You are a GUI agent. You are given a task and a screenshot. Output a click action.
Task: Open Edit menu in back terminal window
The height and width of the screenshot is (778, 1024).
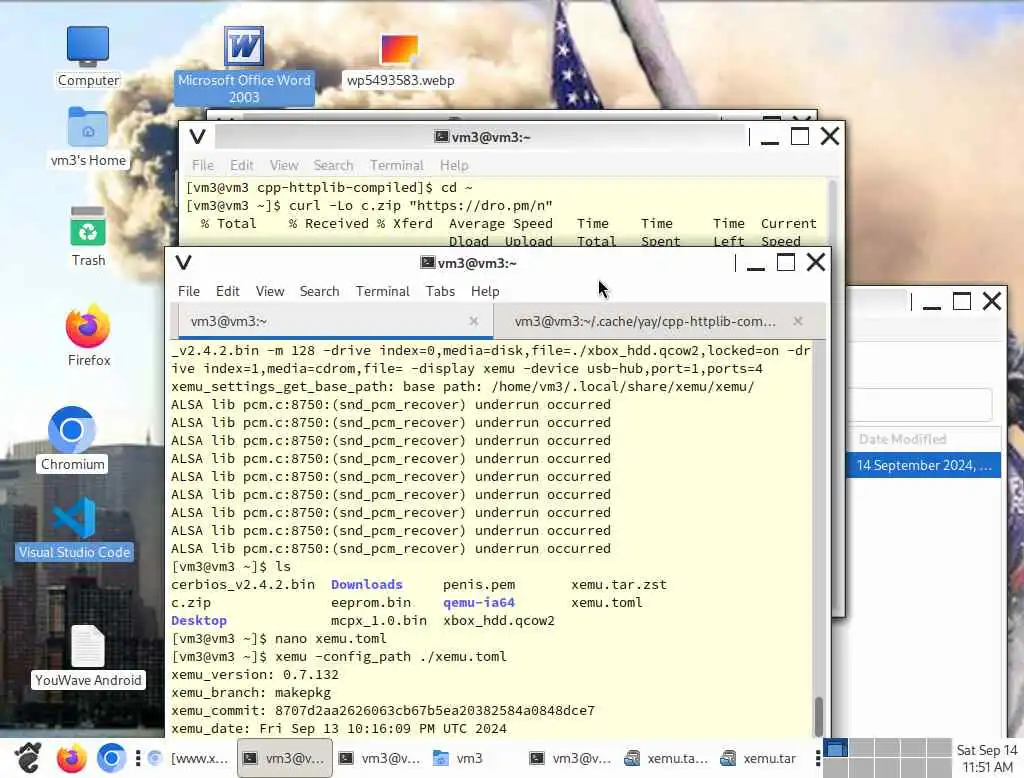tap(241, 165)
